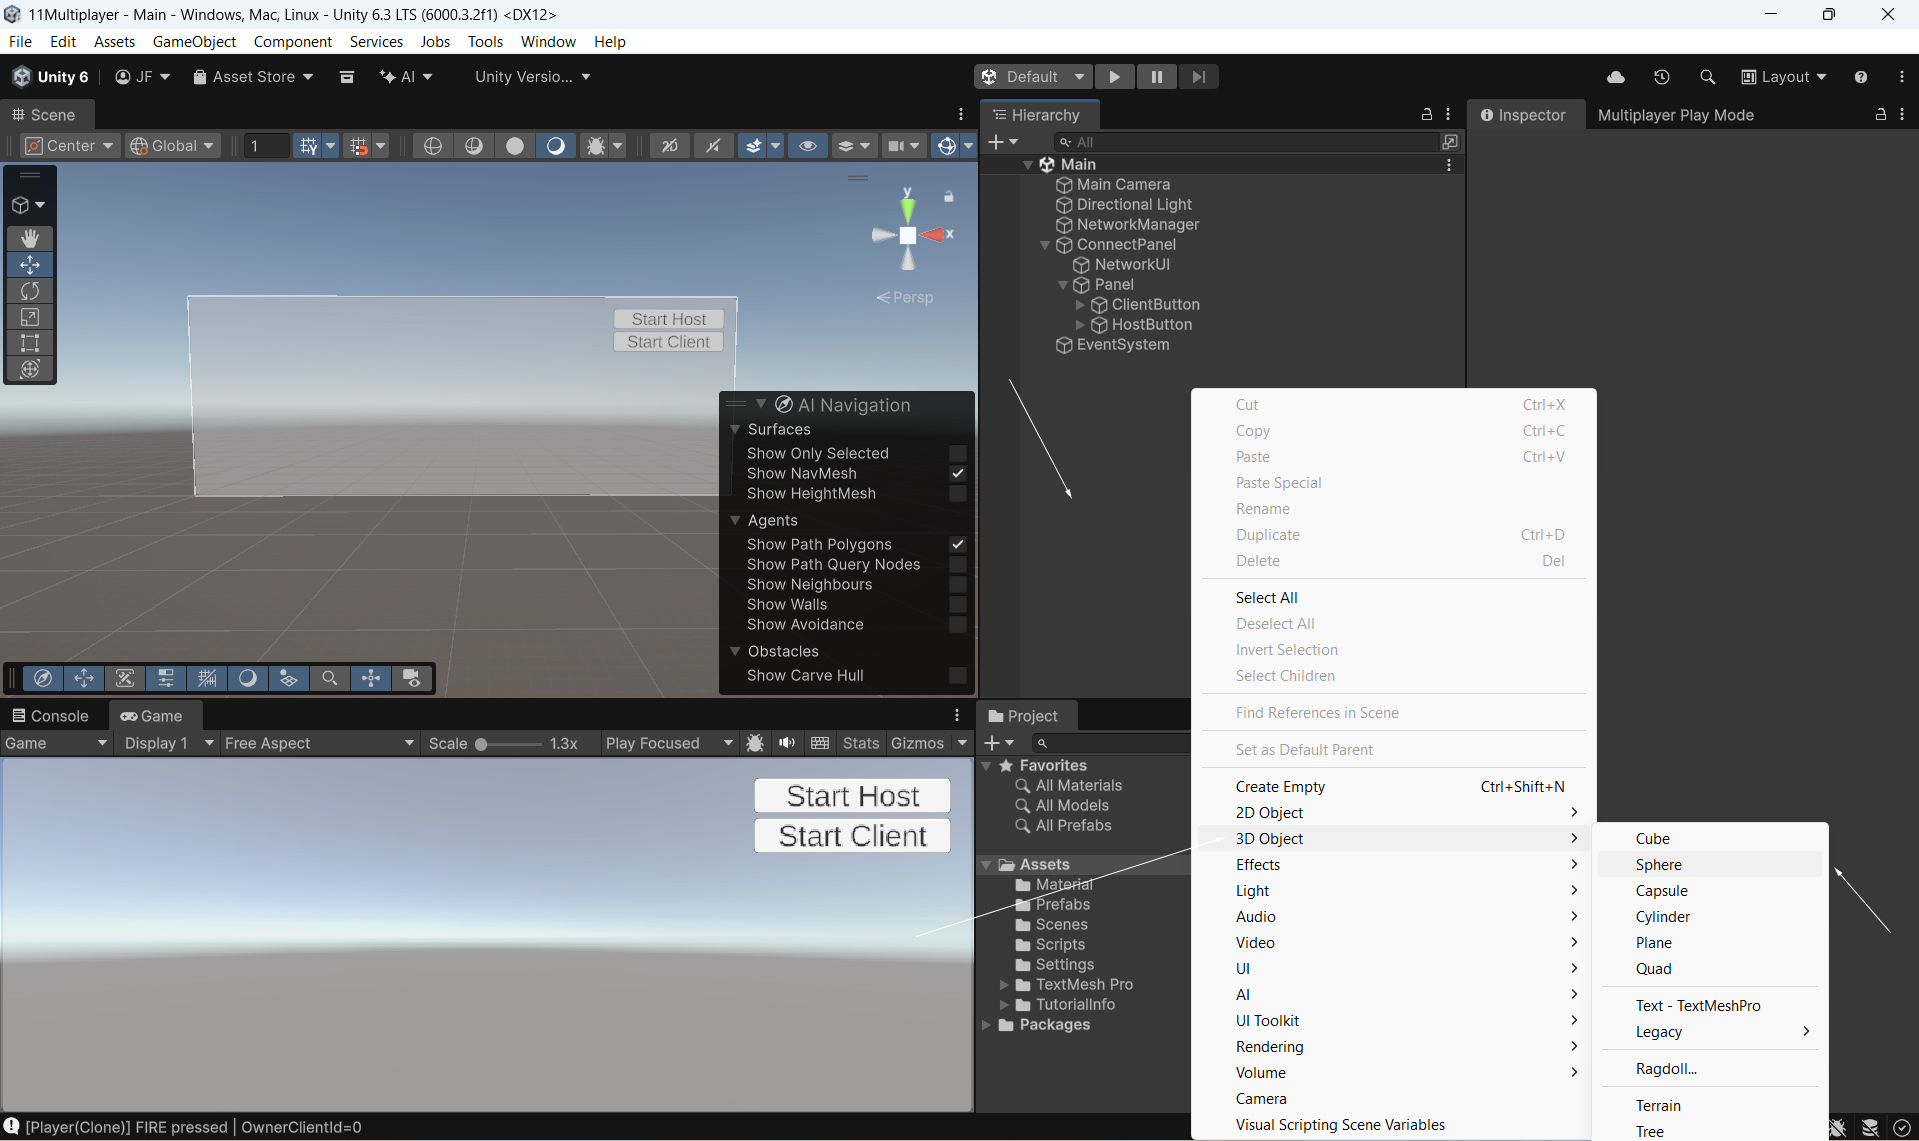Image resolution: width=1919 pixels, height=1141 pixels.
Task: Switch to the Console tab
Action: click(x=50, y=716)
